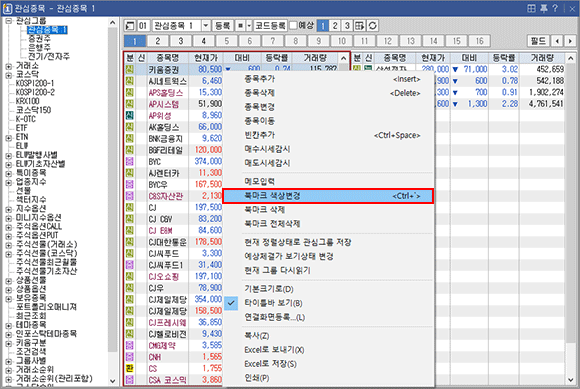This screenshot has width=580, height=389.
Task: Select K-OTC in the tree
Action: 26,119
